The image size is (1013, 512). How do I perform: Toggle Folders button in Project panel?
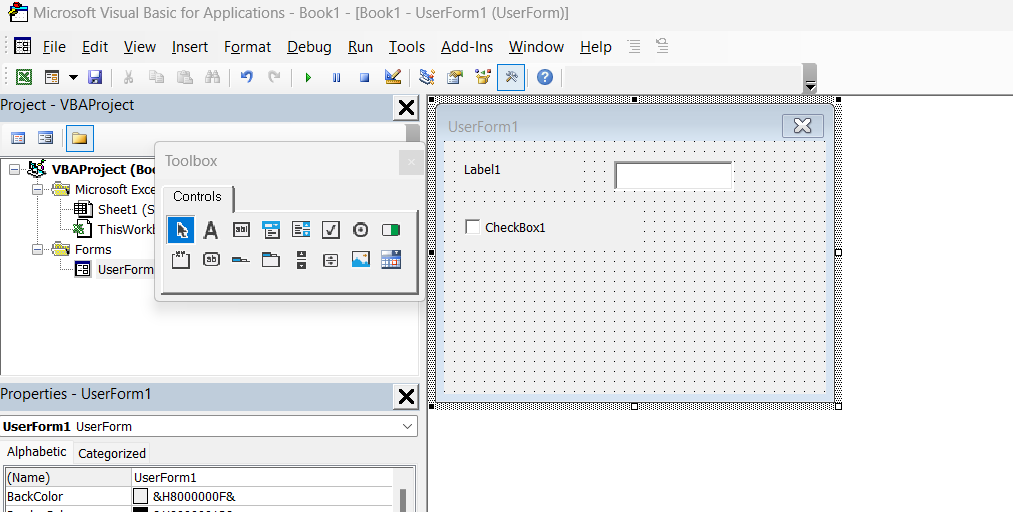(79, 138)
